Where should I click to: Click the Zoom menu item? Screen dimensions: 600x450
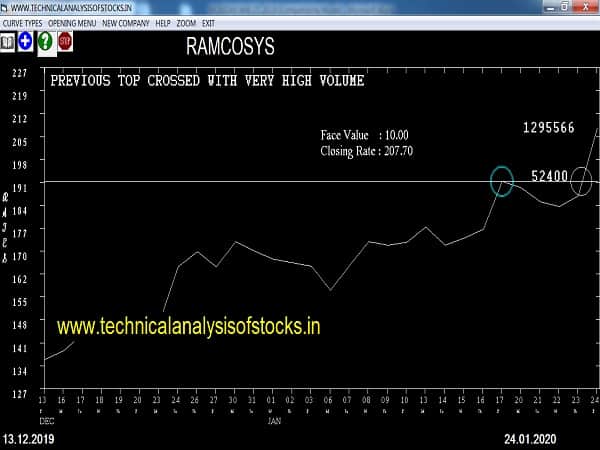tap(187, 22)
